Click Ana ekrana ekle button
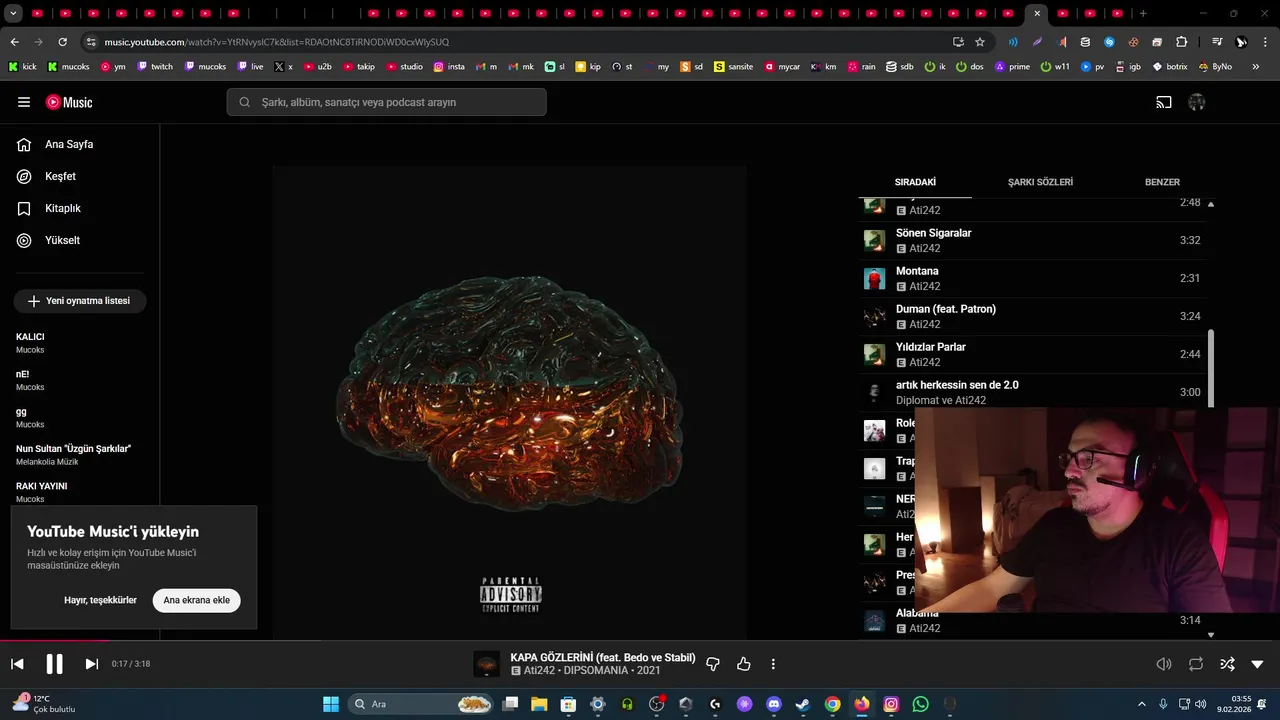 point(196,600)
